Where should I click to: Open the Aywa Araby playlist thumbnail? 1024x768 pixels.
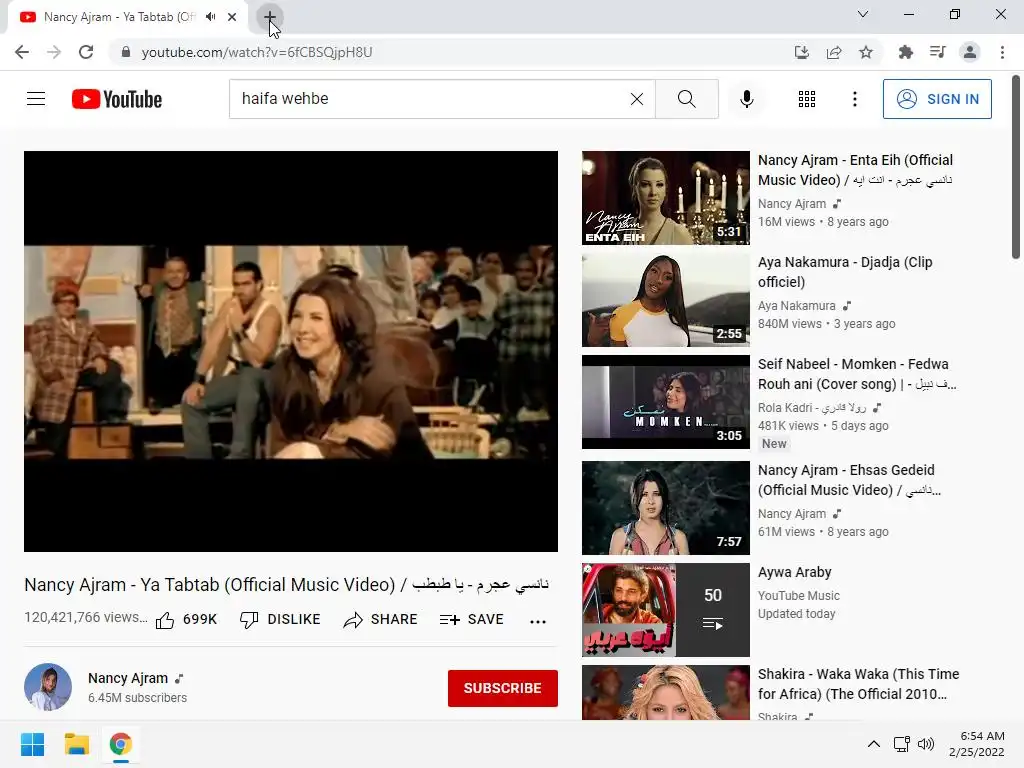[665, 610]
